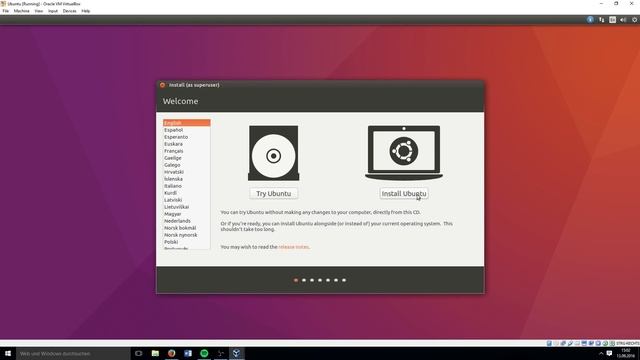Open the system gear menu in Ubuntu panel
Viewport: 640px width, 360px height.
tap(635, 20)
